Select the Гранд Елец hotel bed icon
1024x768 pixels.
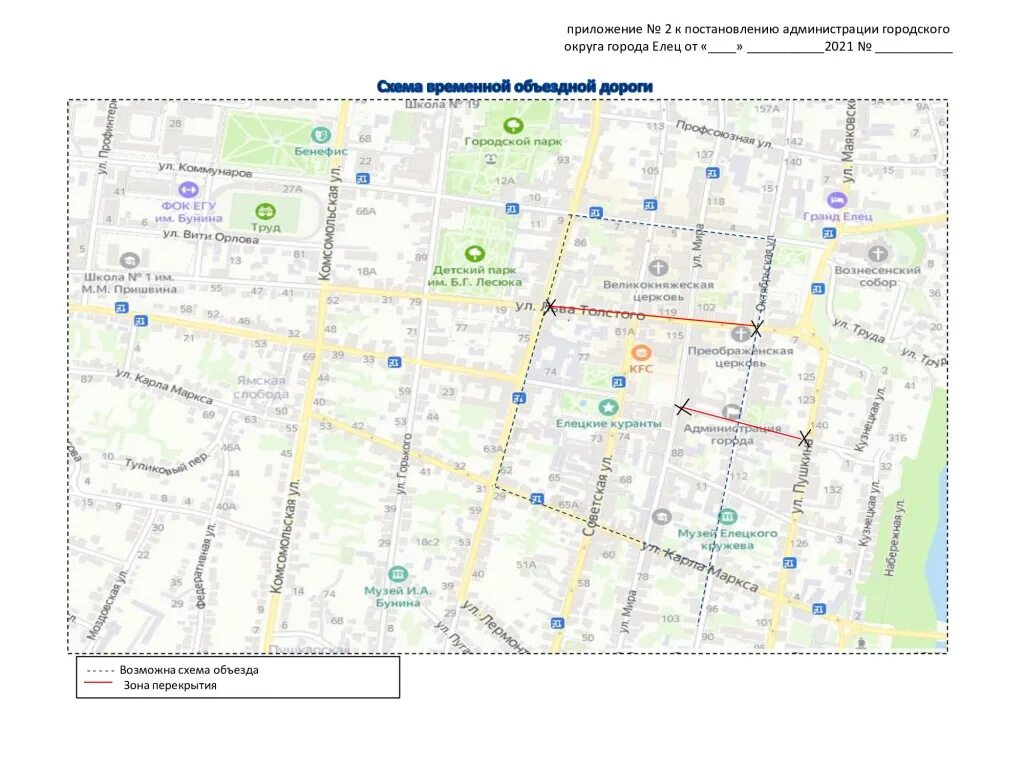point(836,200)
